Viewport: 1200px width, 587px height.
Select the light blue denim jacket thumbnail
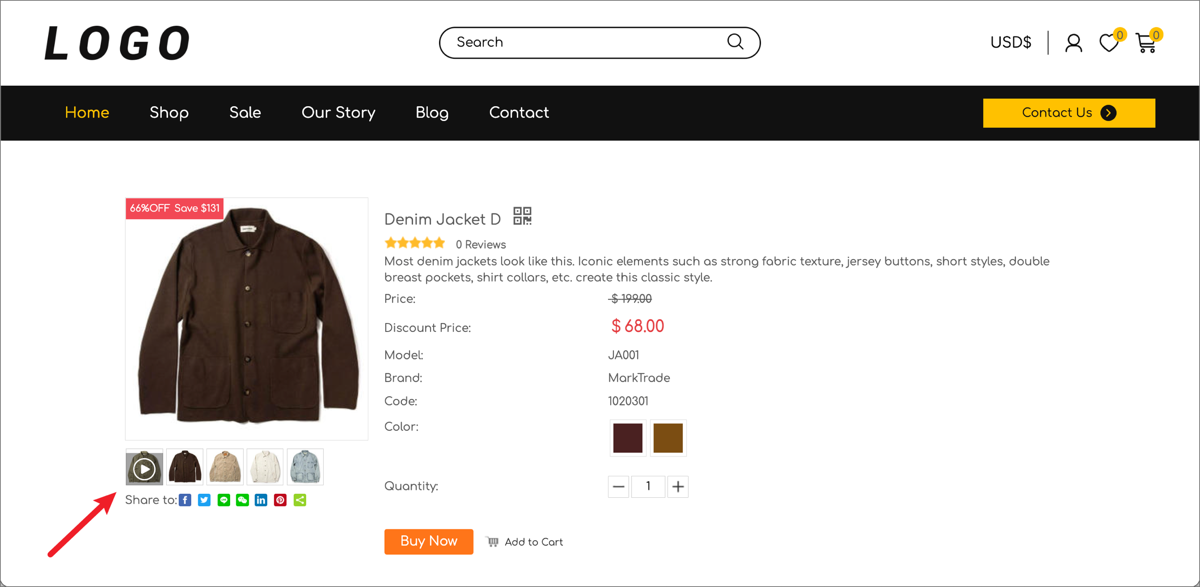click(x=305, y=467)
